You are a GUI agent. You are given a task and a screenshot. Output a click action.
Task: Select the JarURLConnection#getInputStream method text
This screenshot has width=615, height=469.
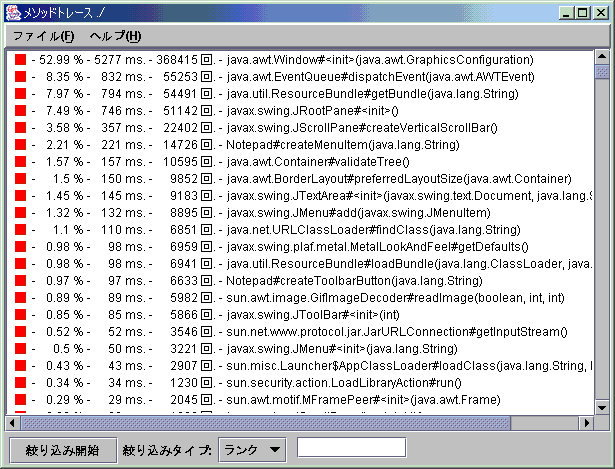397,332
